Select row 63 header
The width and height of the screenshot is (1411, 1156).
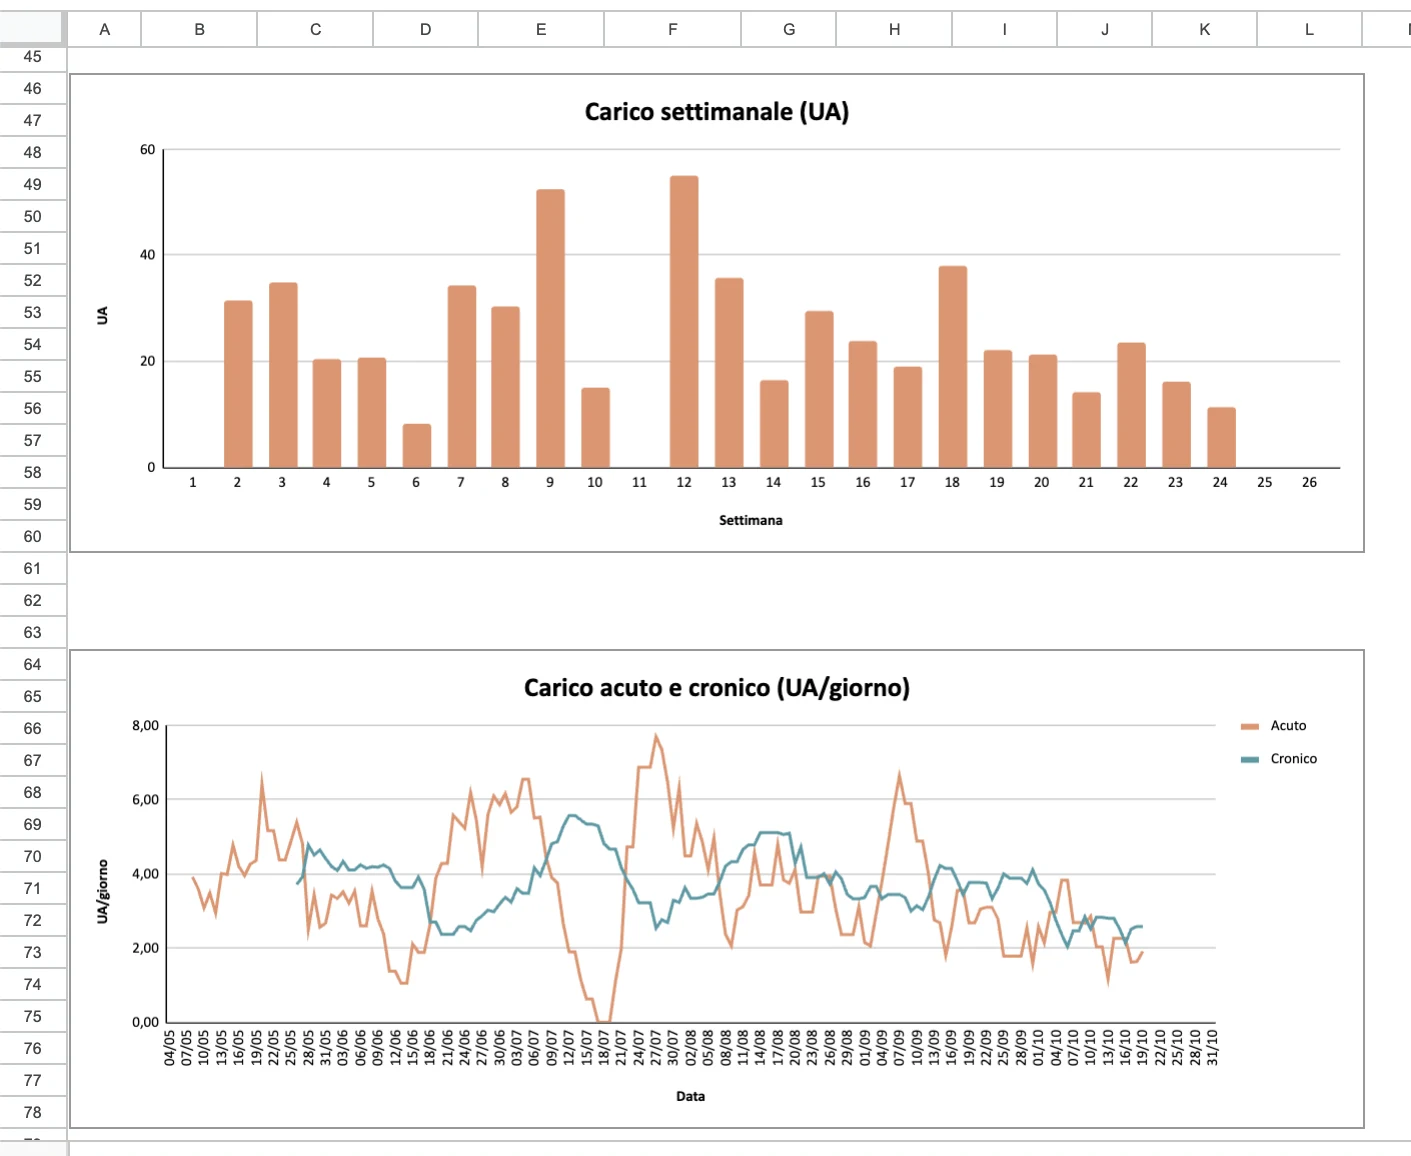point(33,632)
